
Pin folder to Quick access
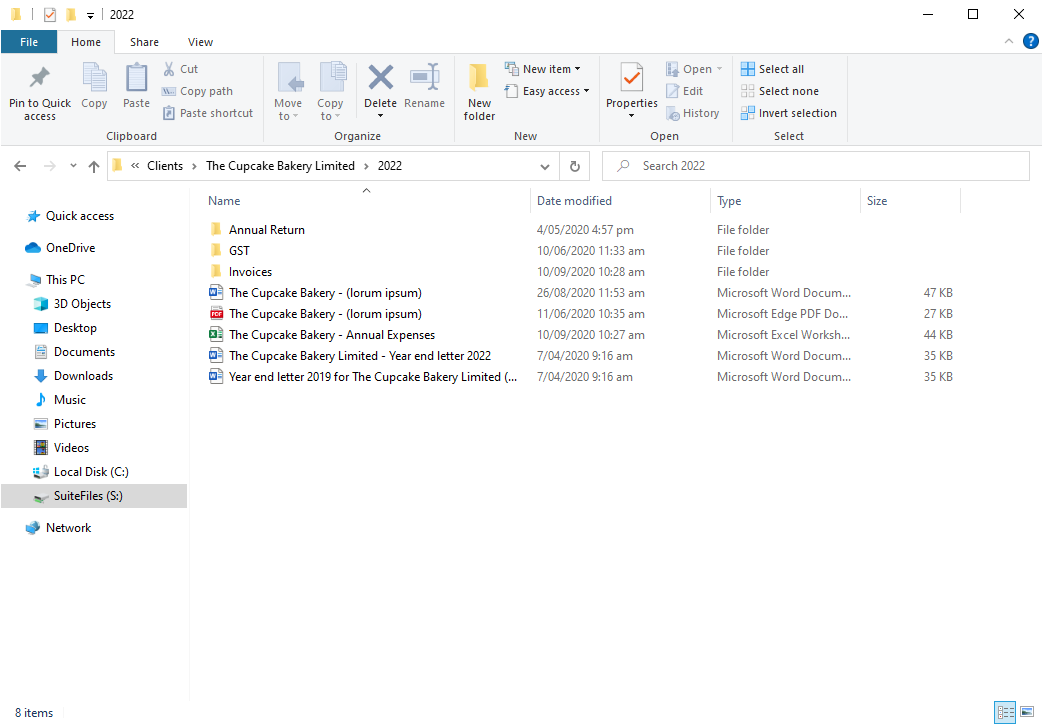(x=40, y=92)
